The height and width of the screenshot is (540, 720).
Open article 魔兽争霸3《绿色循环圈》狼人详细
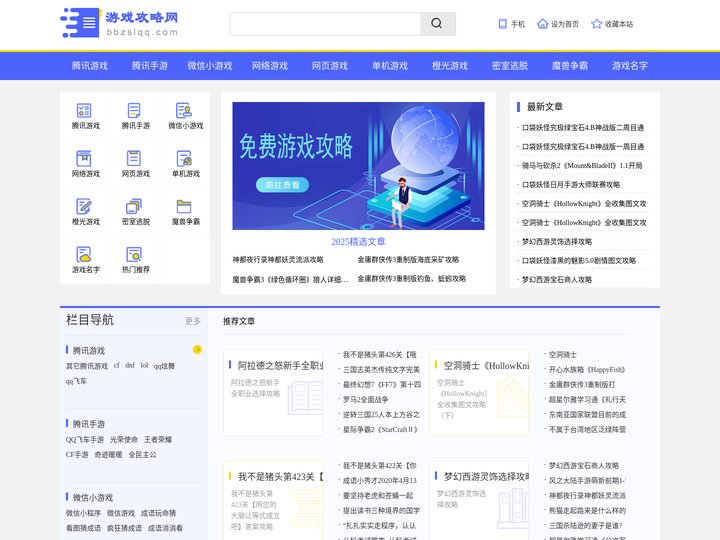(290, 279)
